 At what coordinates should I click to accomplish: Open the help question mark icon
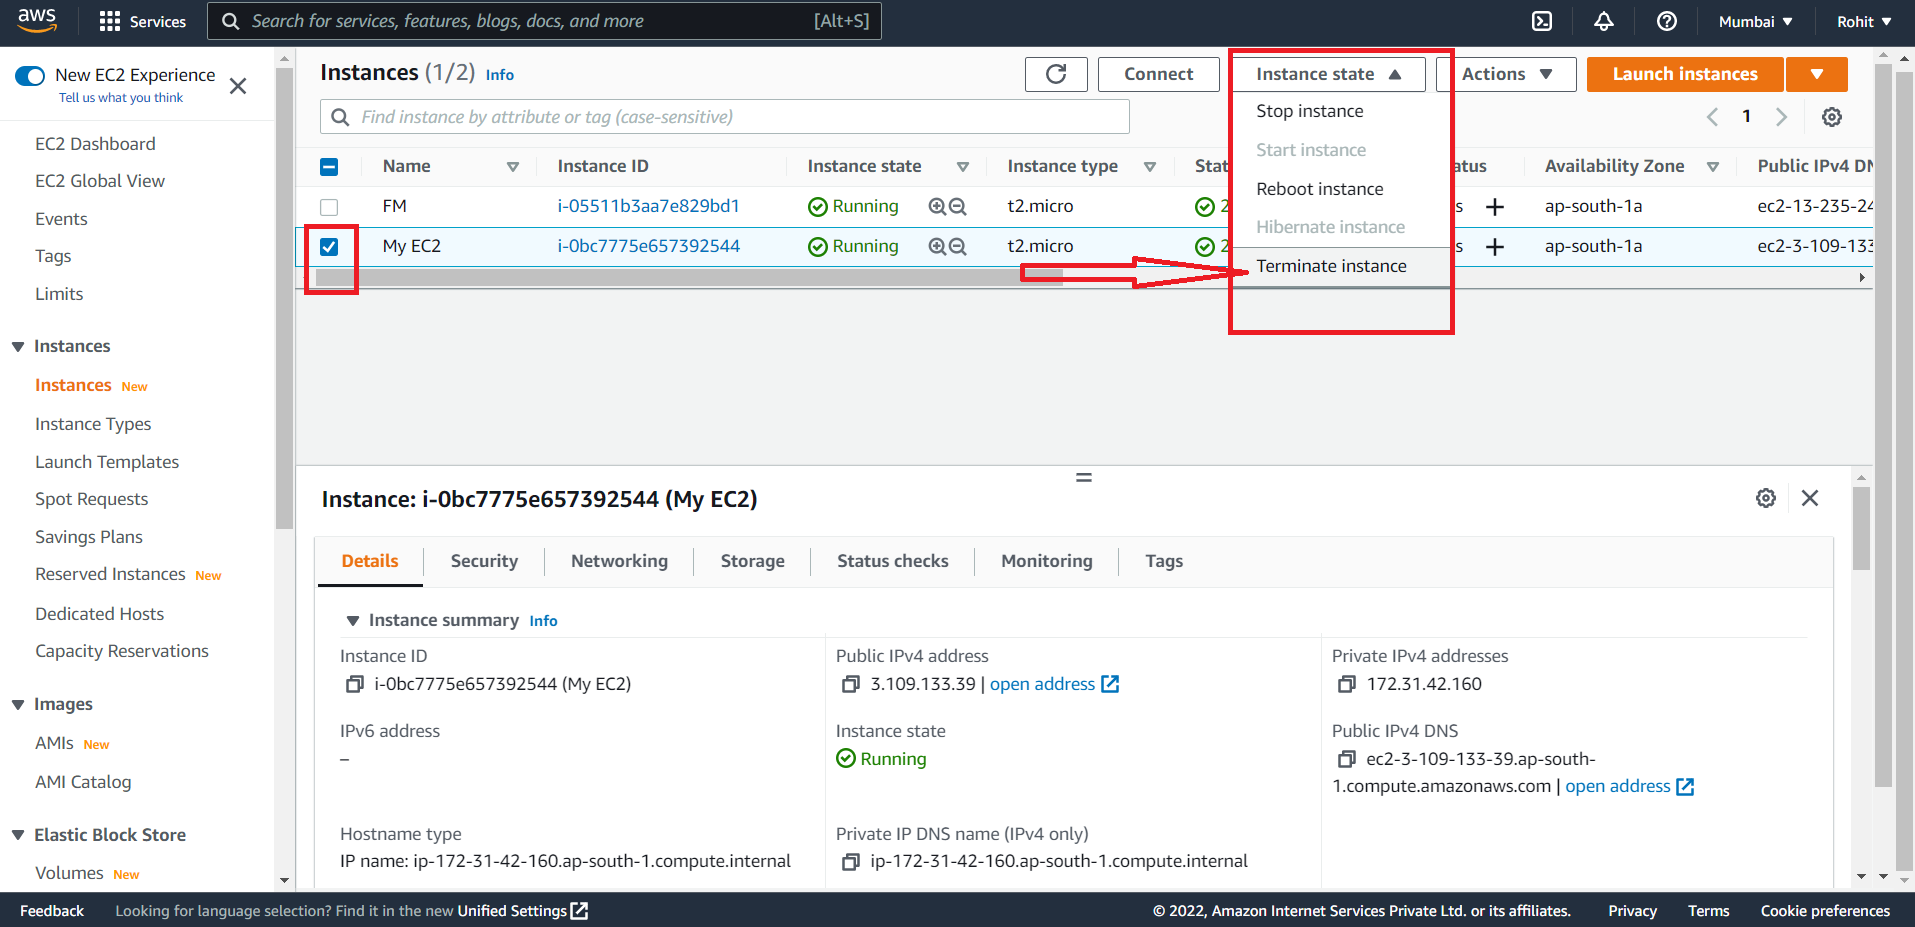coord(1667,21)
